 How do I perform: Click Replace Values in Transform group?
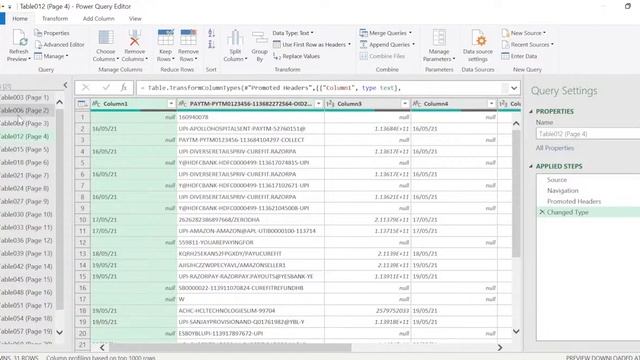click(296, 56)
